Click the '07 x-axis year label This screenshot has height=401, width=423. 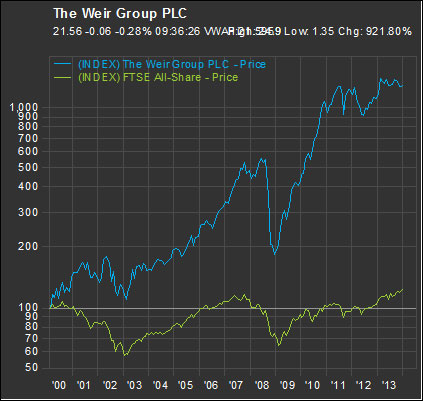(x=236, y=386)
